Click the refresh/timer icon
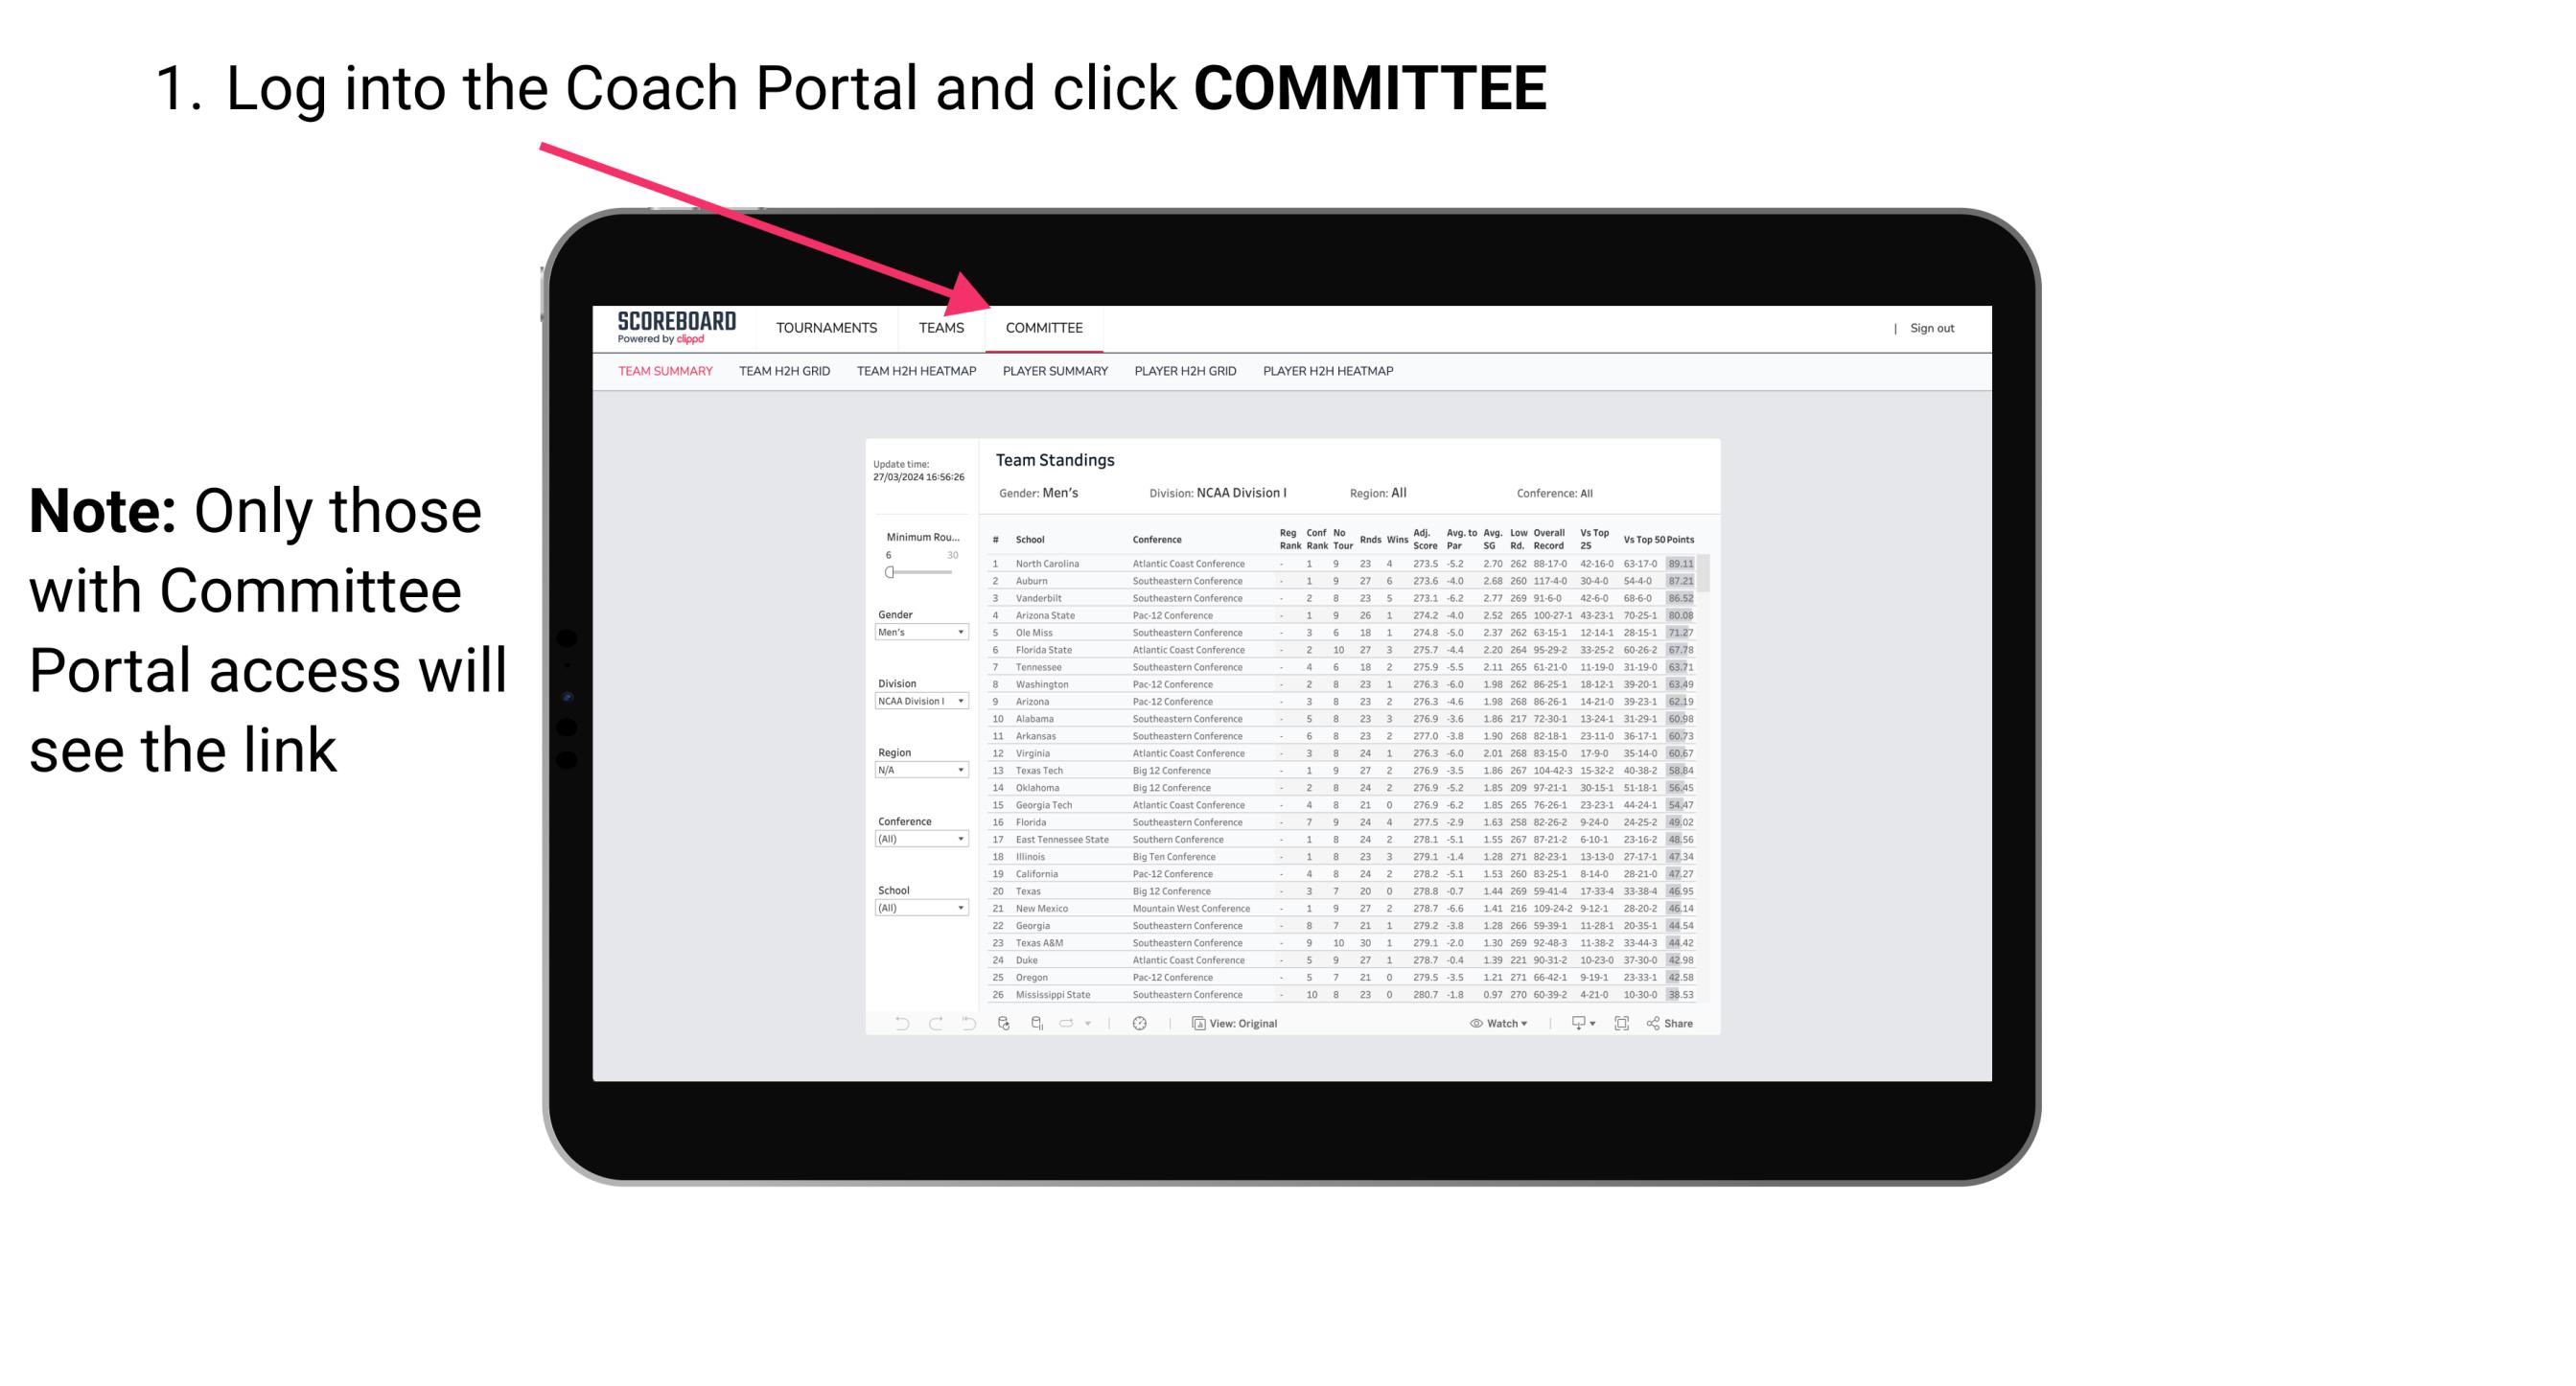2576x1386 pixels. point(1140,1024)
